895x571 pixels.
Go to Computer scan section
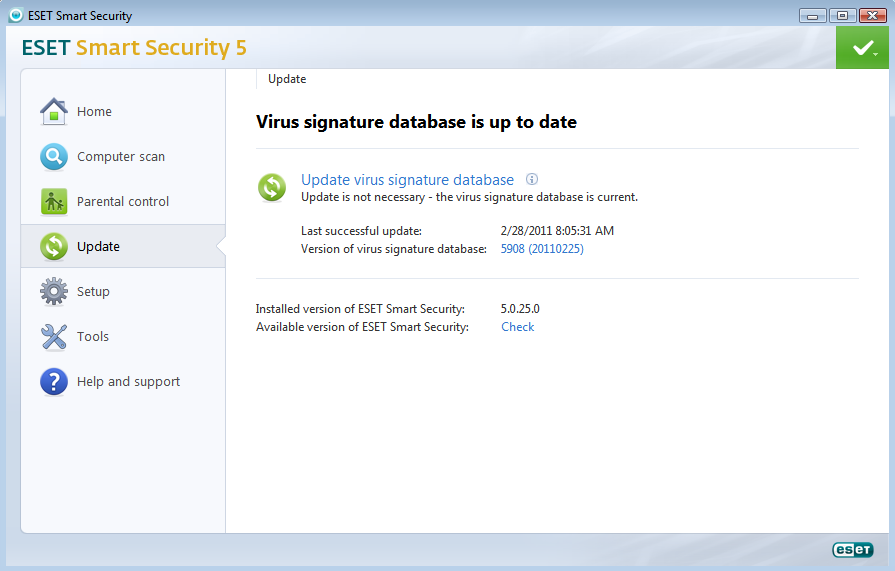pyautogui.click(x=121, y=157)
